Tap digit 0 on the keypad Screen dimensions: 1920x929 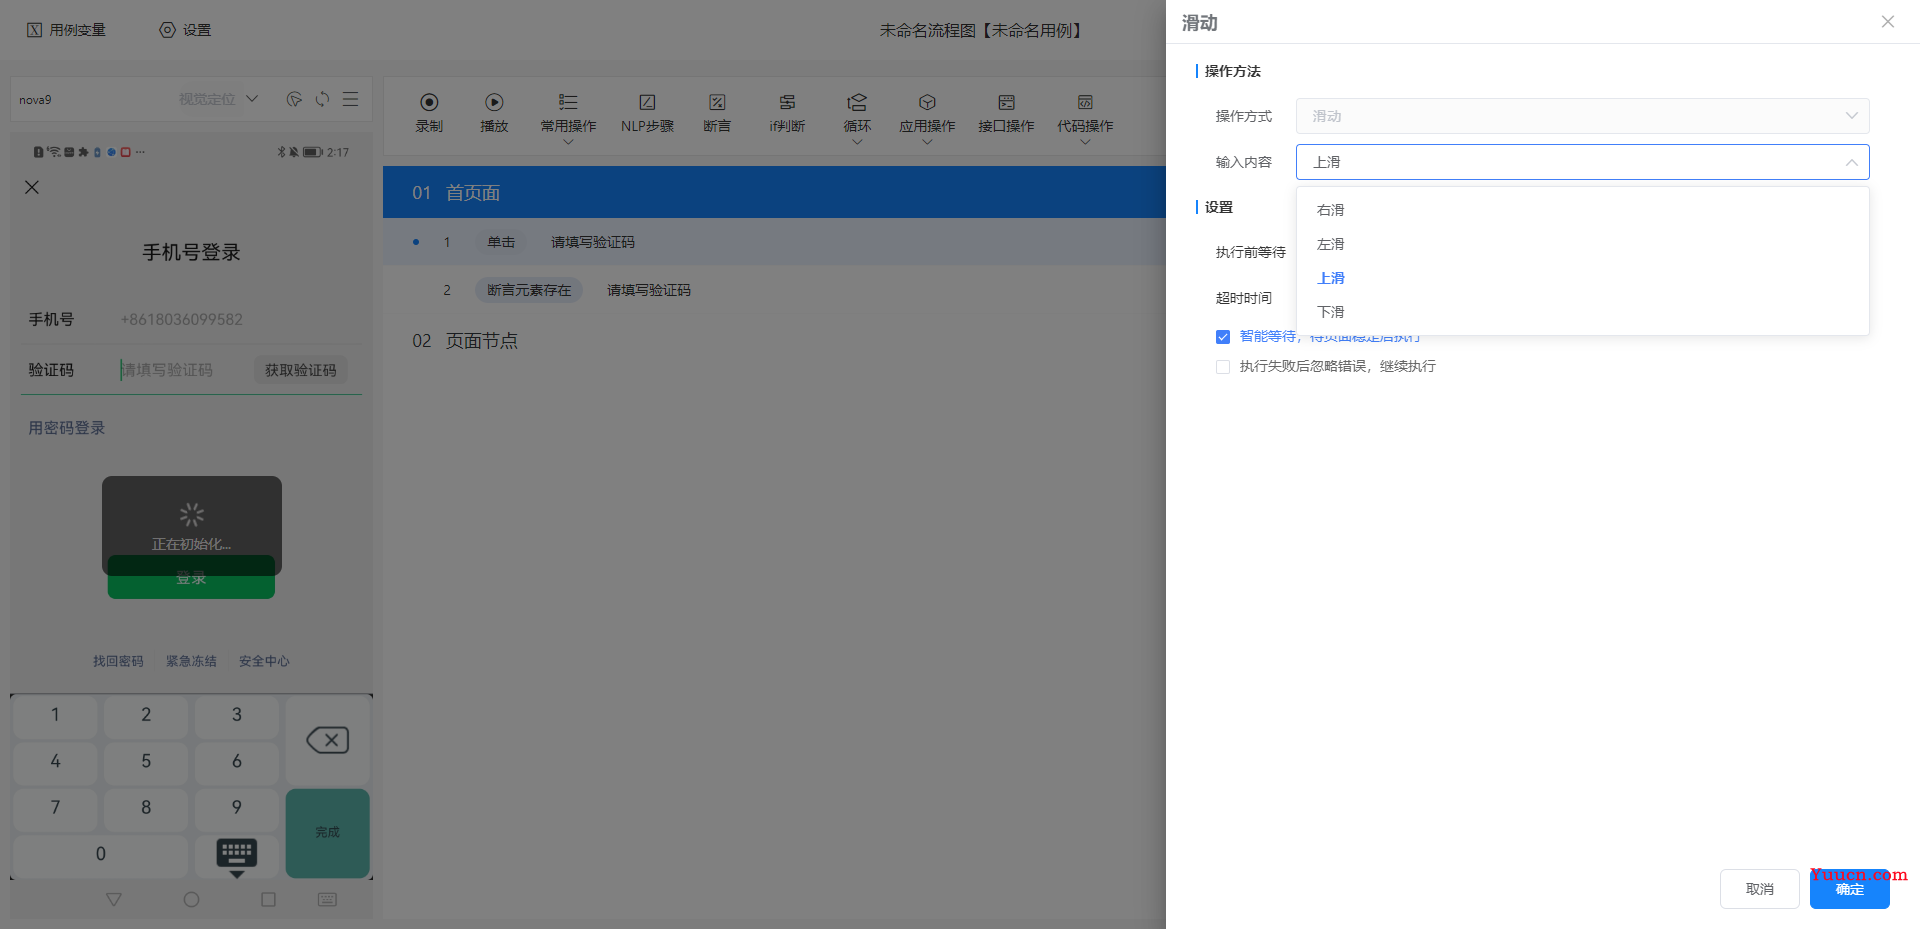[x=100, y=854]
